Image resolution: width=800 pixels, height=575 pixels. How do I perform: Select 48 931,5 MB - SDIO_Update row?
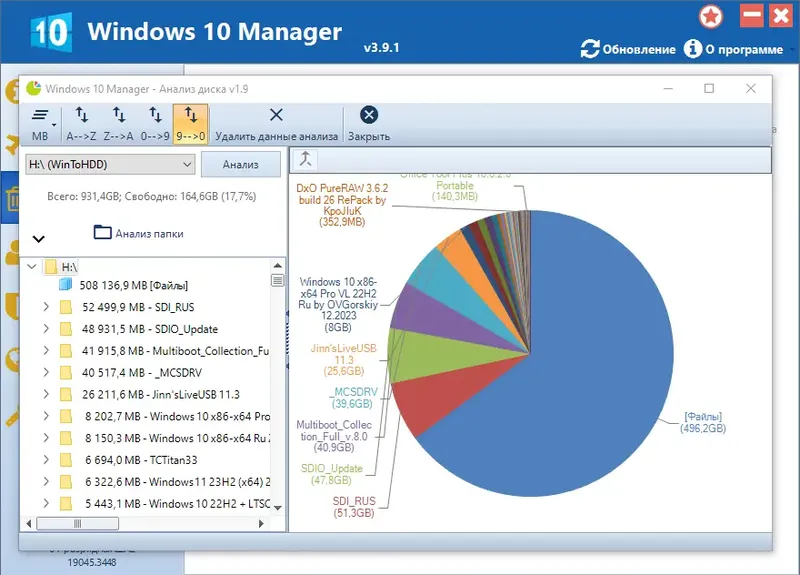click(x=150, y=329)
